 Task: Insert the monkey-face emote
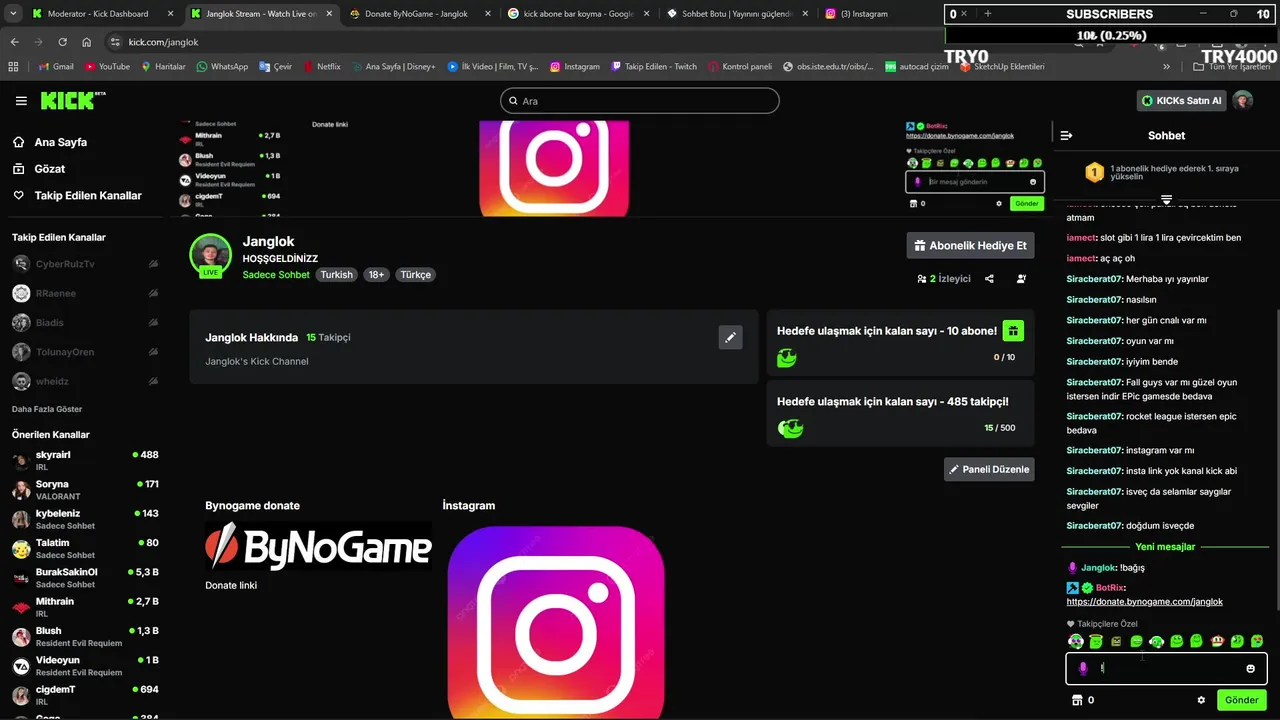coord(1217,641)
